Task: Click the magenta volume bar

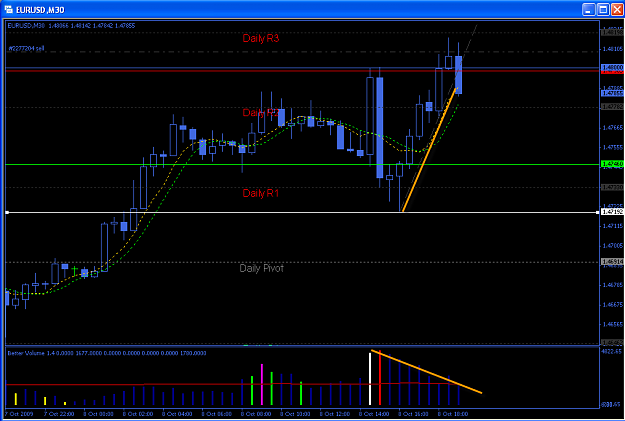Action: click(x=262, y=384)
